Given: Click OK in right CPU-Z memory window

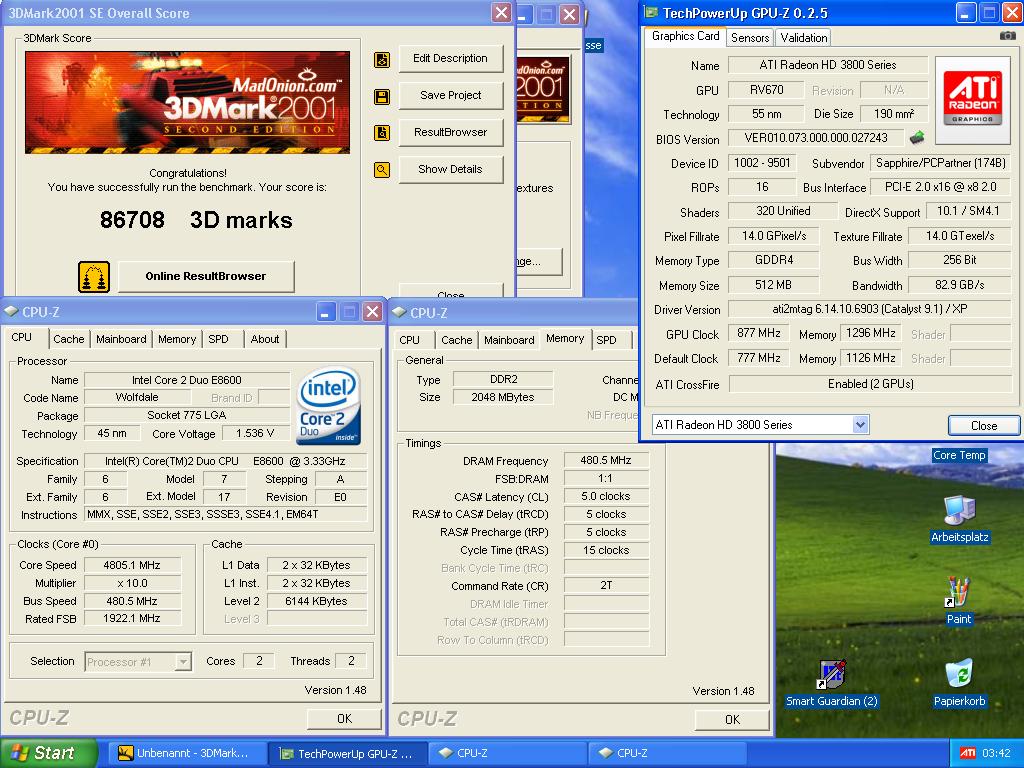Looking at the screenshot, I should click(x=732, y=719).
